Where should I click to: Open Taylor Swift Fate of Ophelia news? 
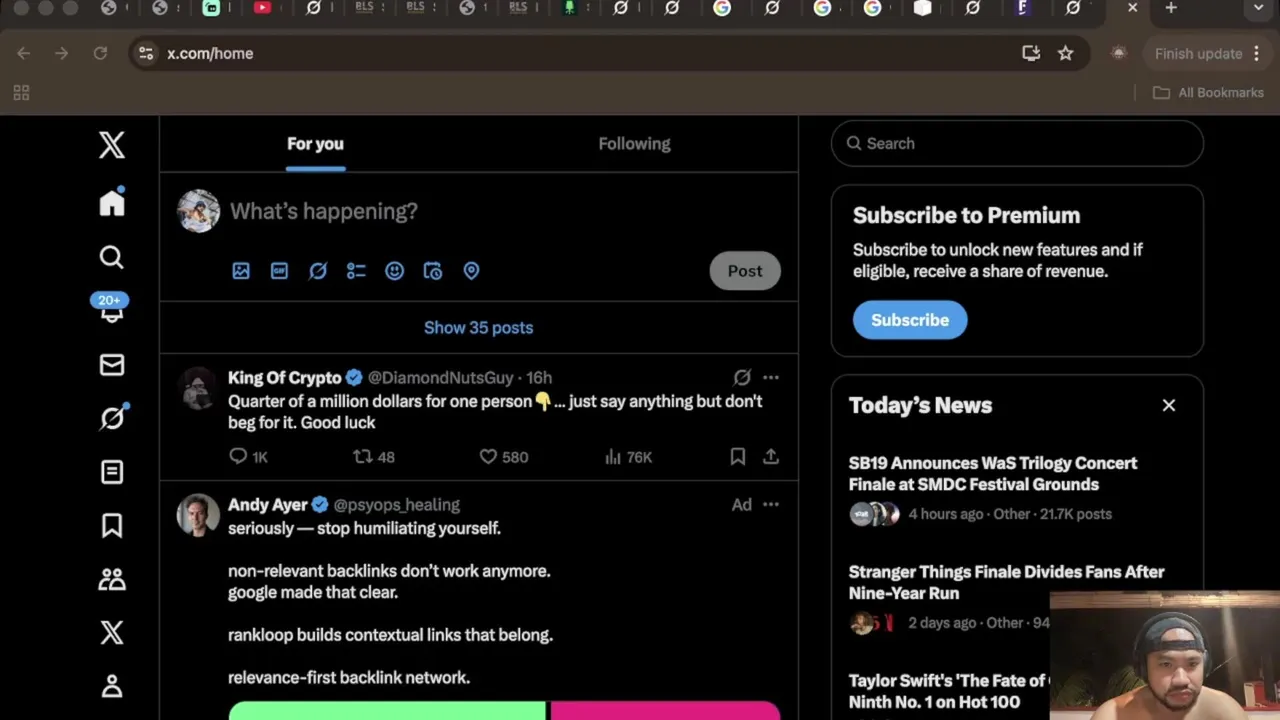point(948,691)
